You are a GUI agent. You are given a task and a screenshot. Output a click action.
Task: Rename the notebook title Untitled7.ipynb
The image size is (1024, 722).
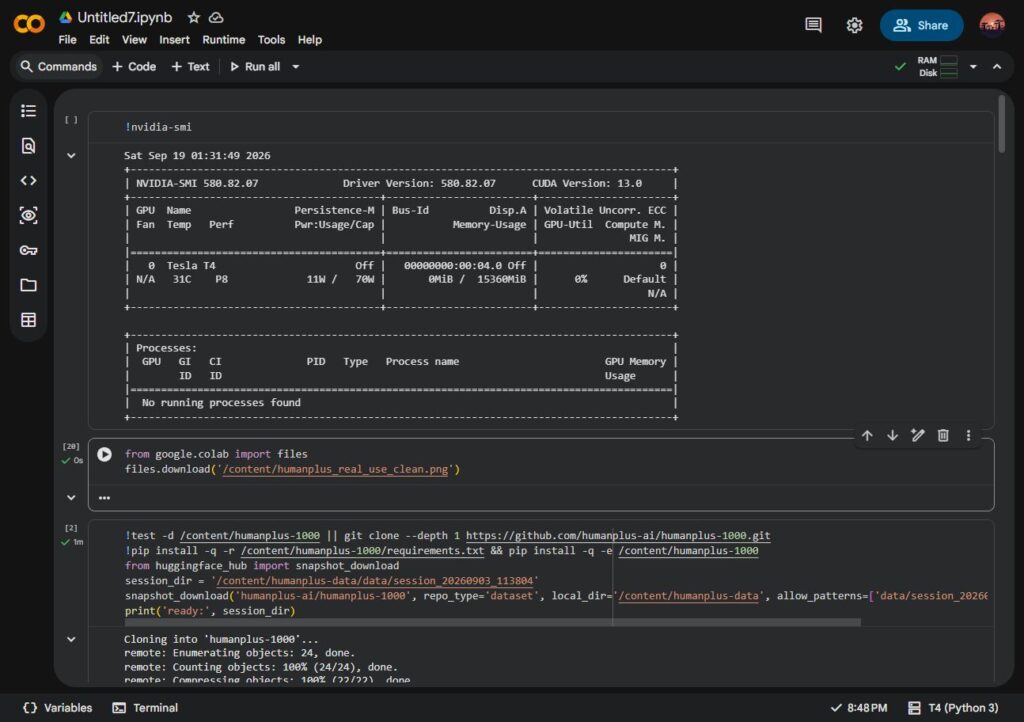click(x=125, y=18)
